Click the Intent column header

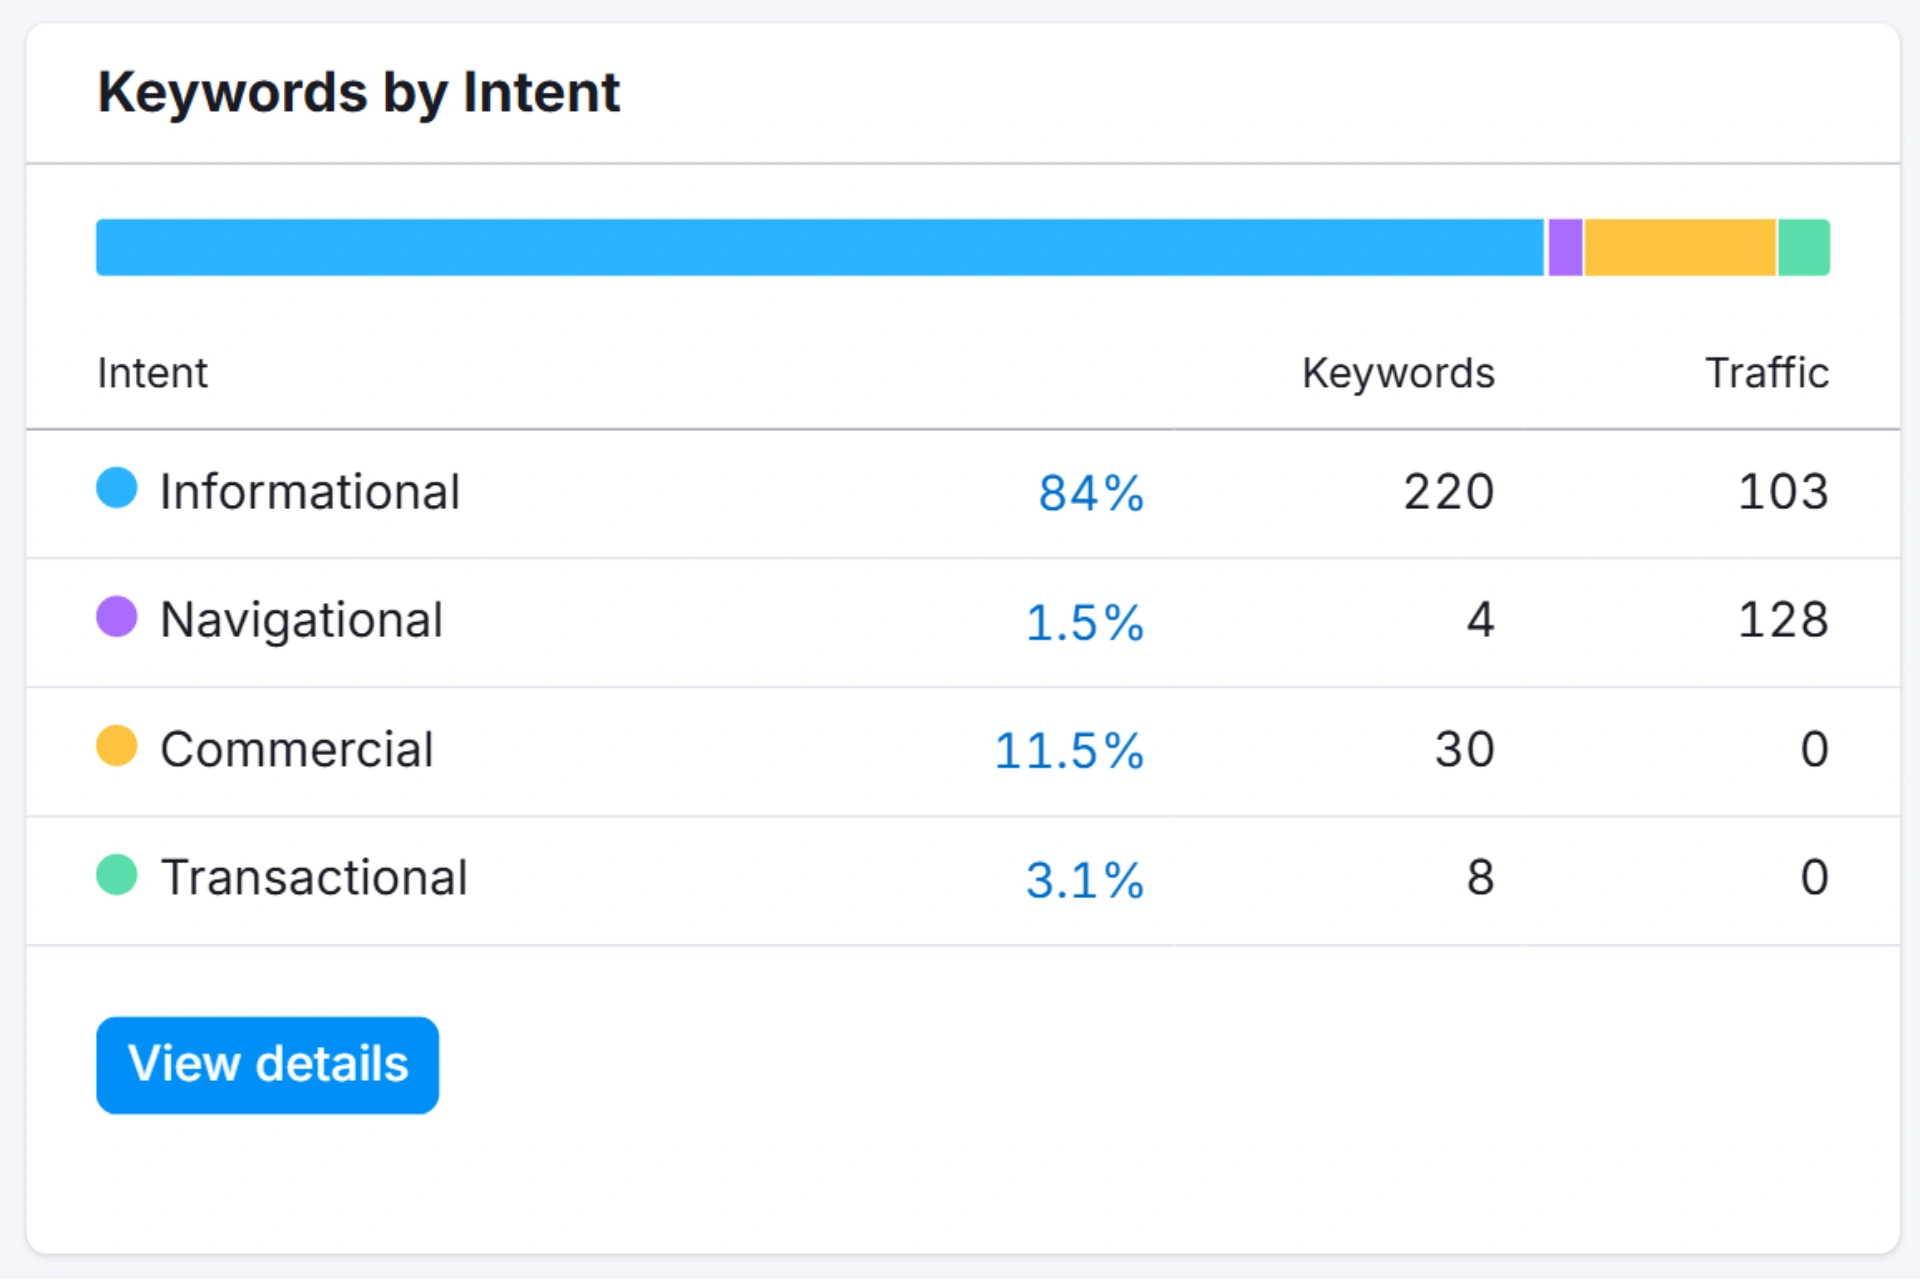(x=152, y=373)
